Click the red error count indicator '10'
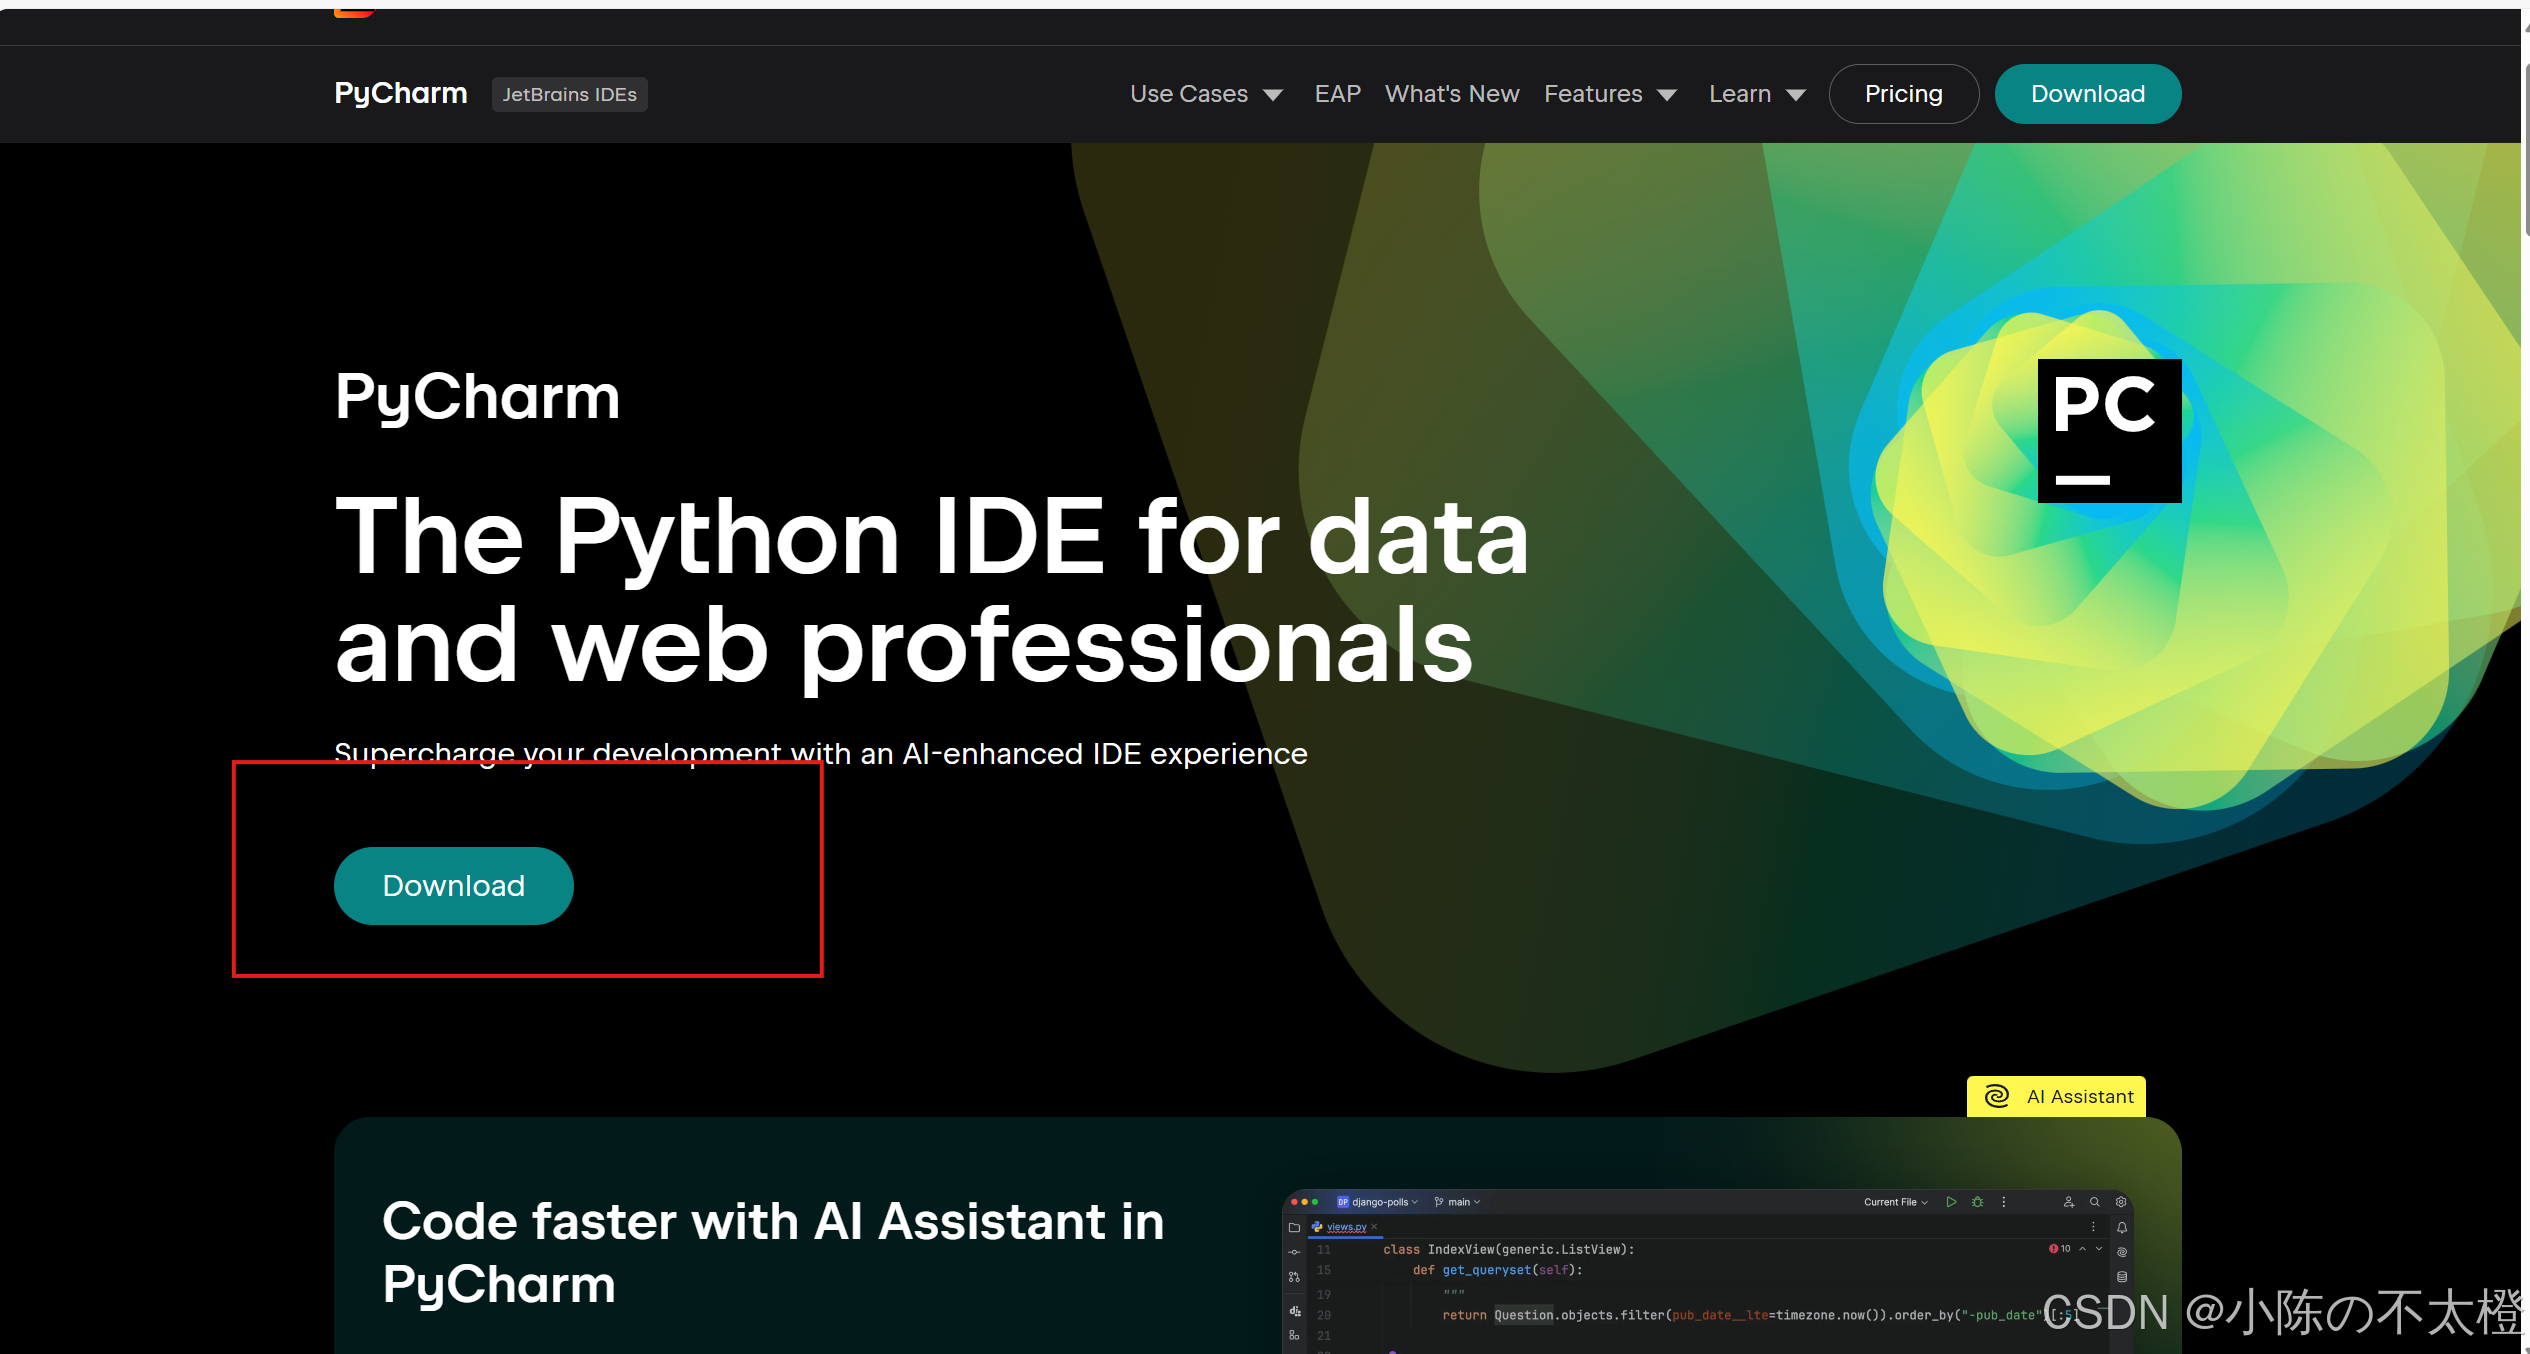Screen dimensions: 2530x1354 2059,1249
